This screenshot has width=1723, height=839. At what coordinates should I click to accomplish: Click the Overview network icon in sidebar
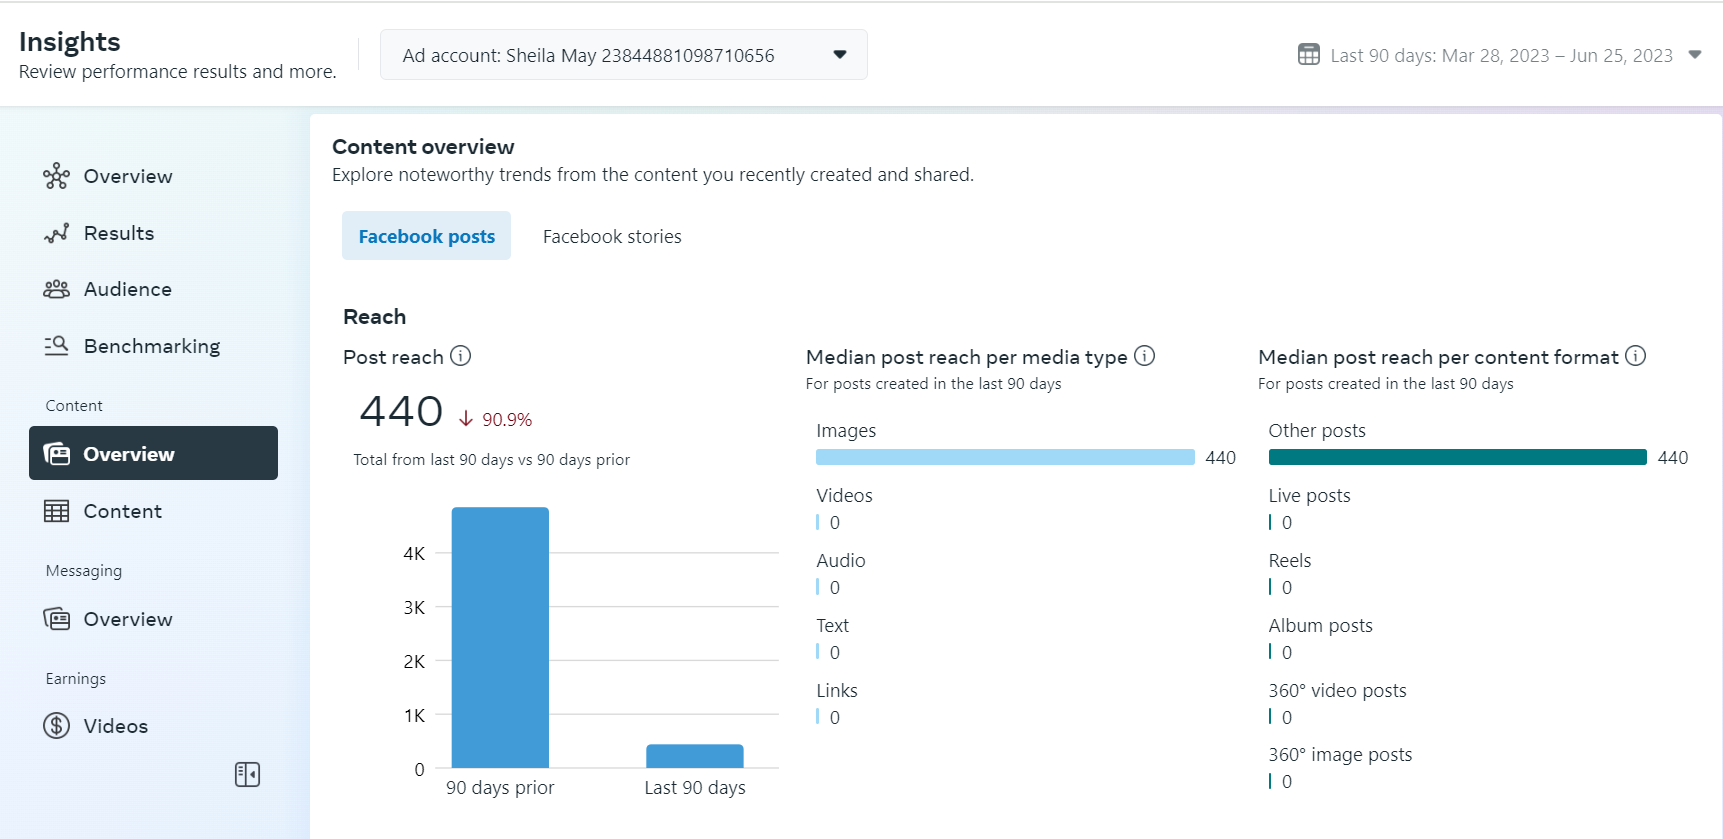tap(56, 176)
